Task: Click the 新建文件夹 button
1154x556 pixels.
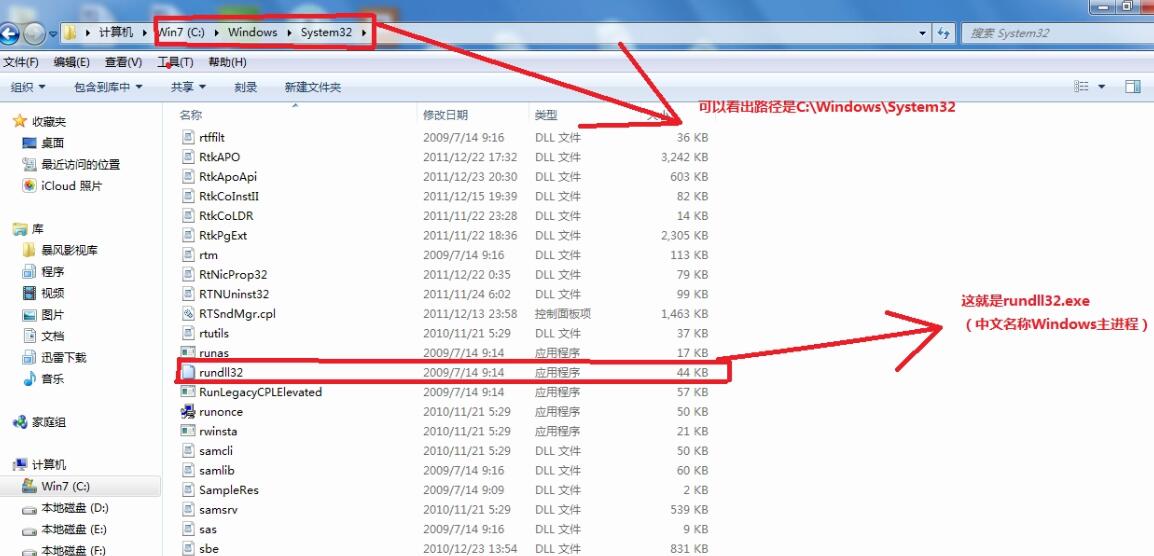Action: click(x=312, y=87)
